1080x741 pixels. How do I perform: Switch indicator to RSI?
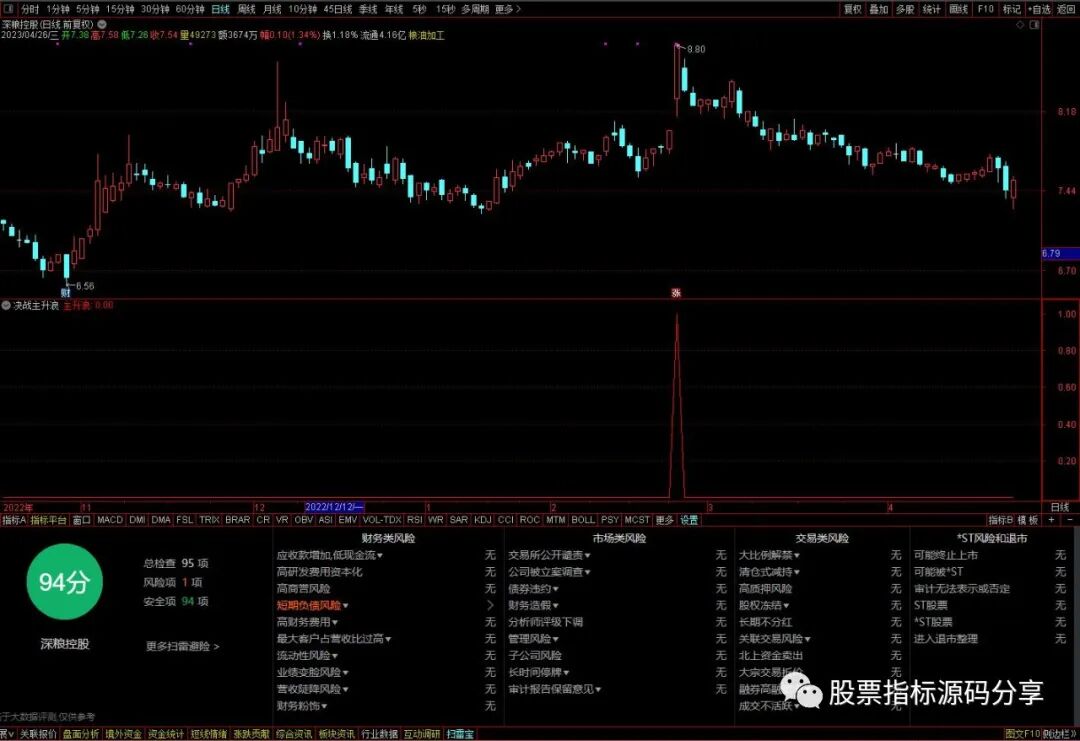(415, 520)
